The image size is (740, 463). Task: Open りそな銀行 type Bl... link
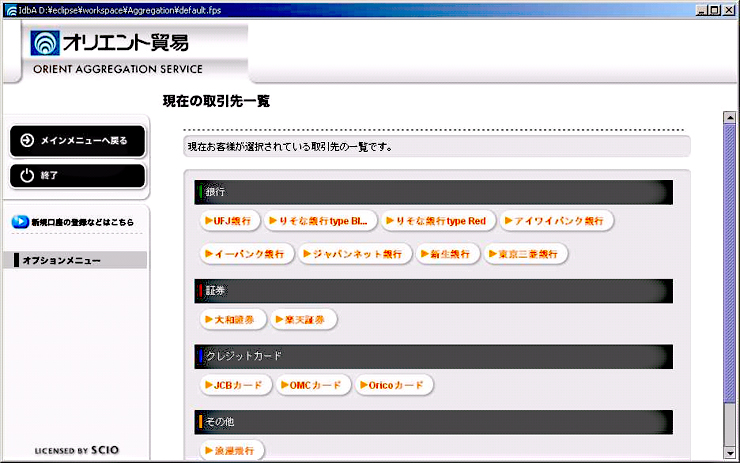[320, 221]
